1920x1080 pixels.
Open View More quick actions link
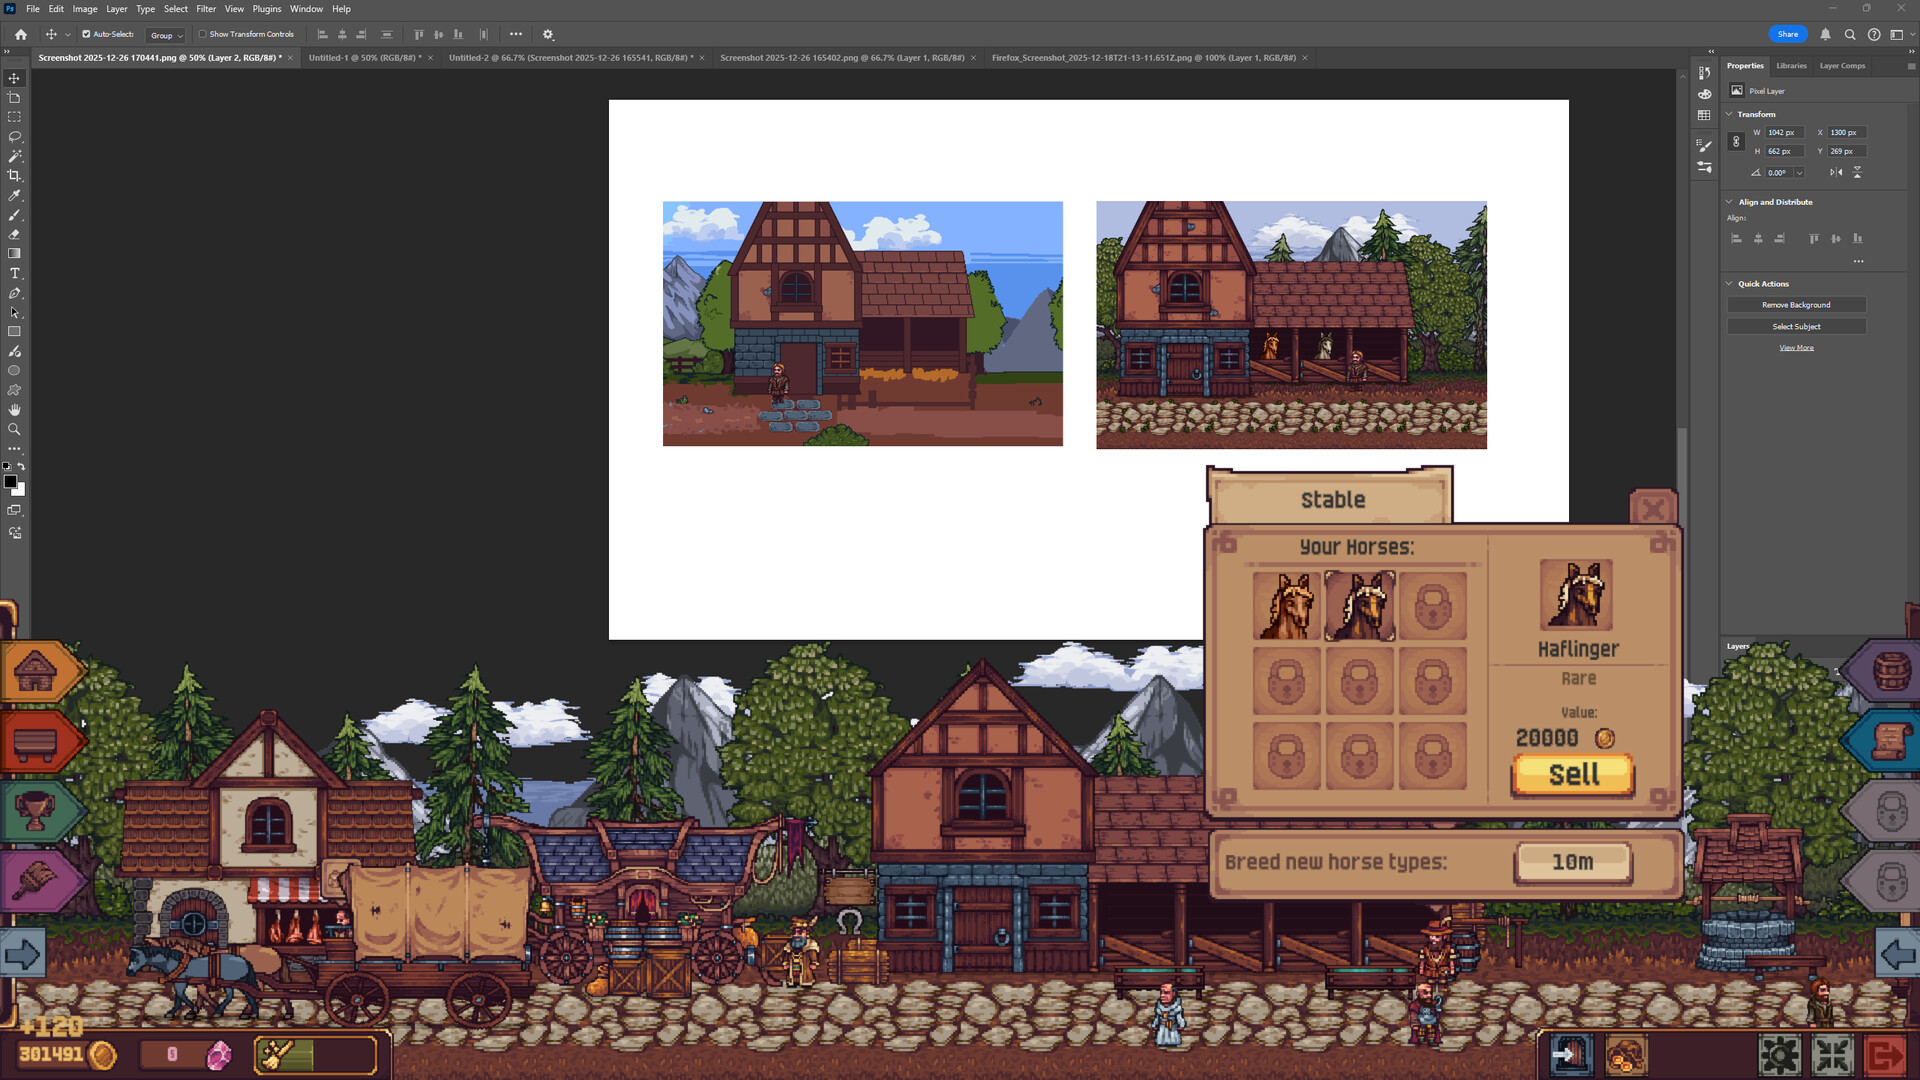[x=1796, y=347]
